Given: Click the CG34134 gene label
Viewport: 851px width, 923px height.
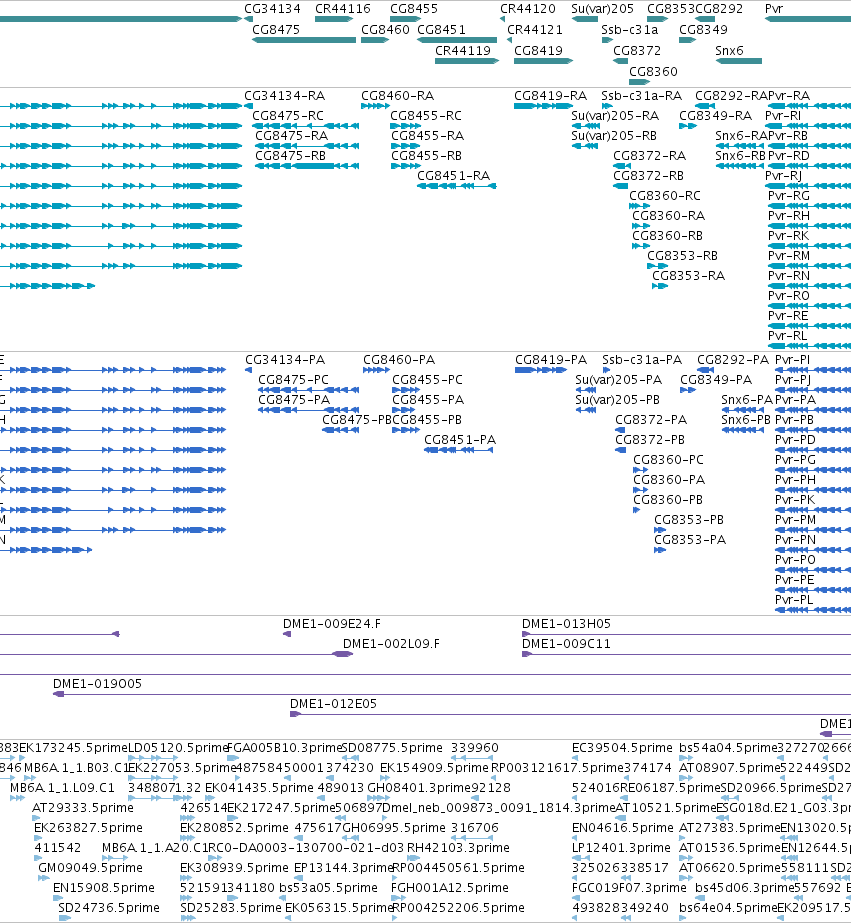Looking at the screenshot, I should point(272,9).
